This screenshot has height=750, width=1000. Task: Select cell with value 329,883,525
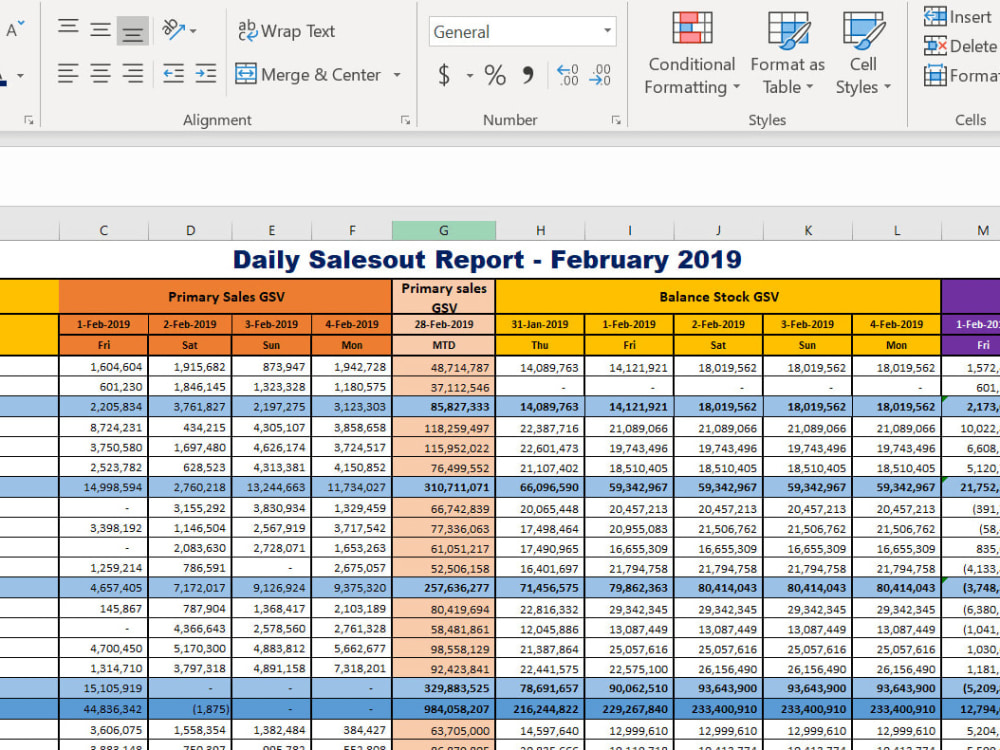click(444, 688)
